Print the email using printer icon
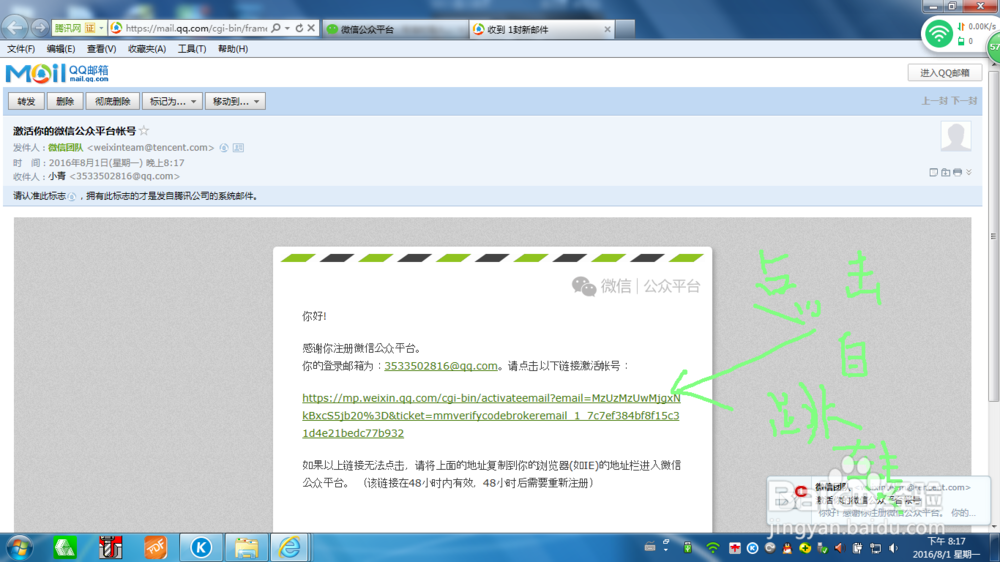The height and width of the screenshot is (562, 1000). 957,172
